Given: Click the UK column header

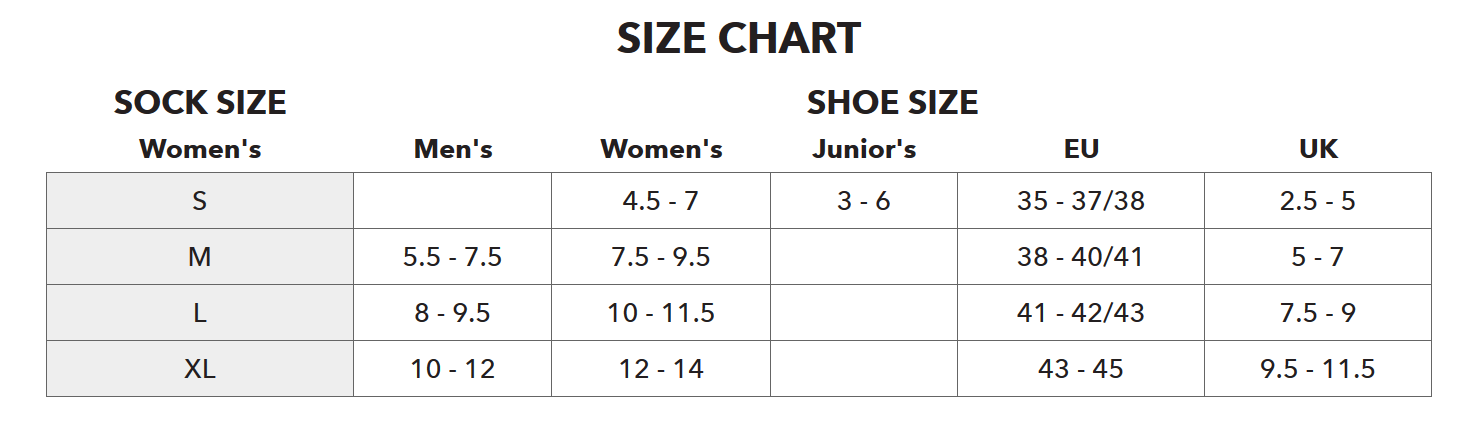Looking at the screenshot, I should (1318, 149).
